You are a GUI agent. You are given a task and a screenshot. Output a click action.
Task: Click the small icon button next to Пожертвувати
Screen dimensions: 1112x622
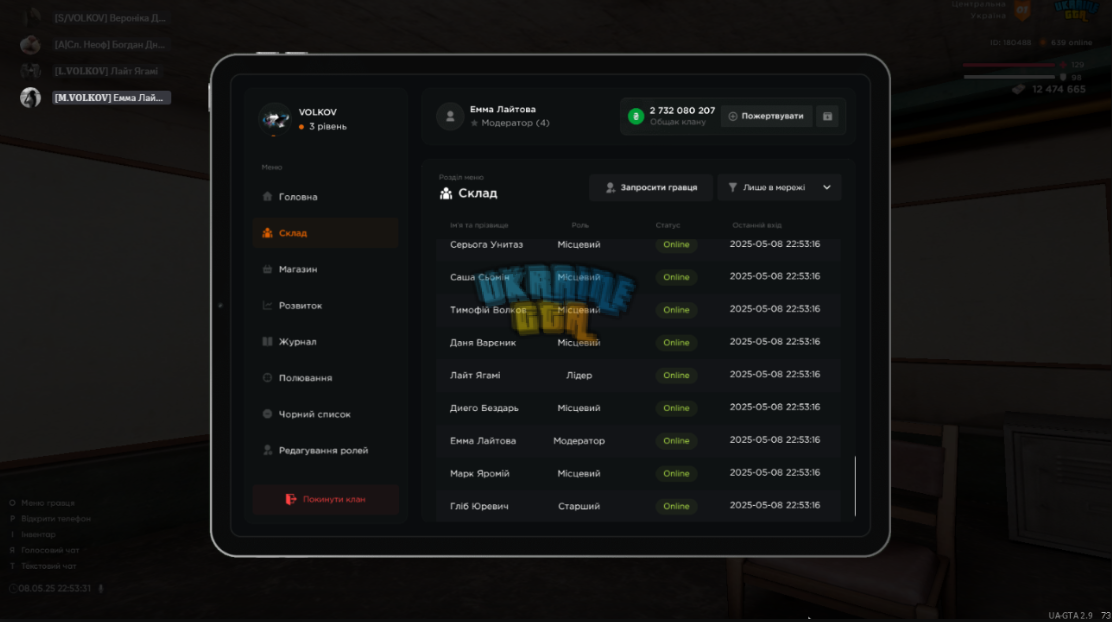827,116
